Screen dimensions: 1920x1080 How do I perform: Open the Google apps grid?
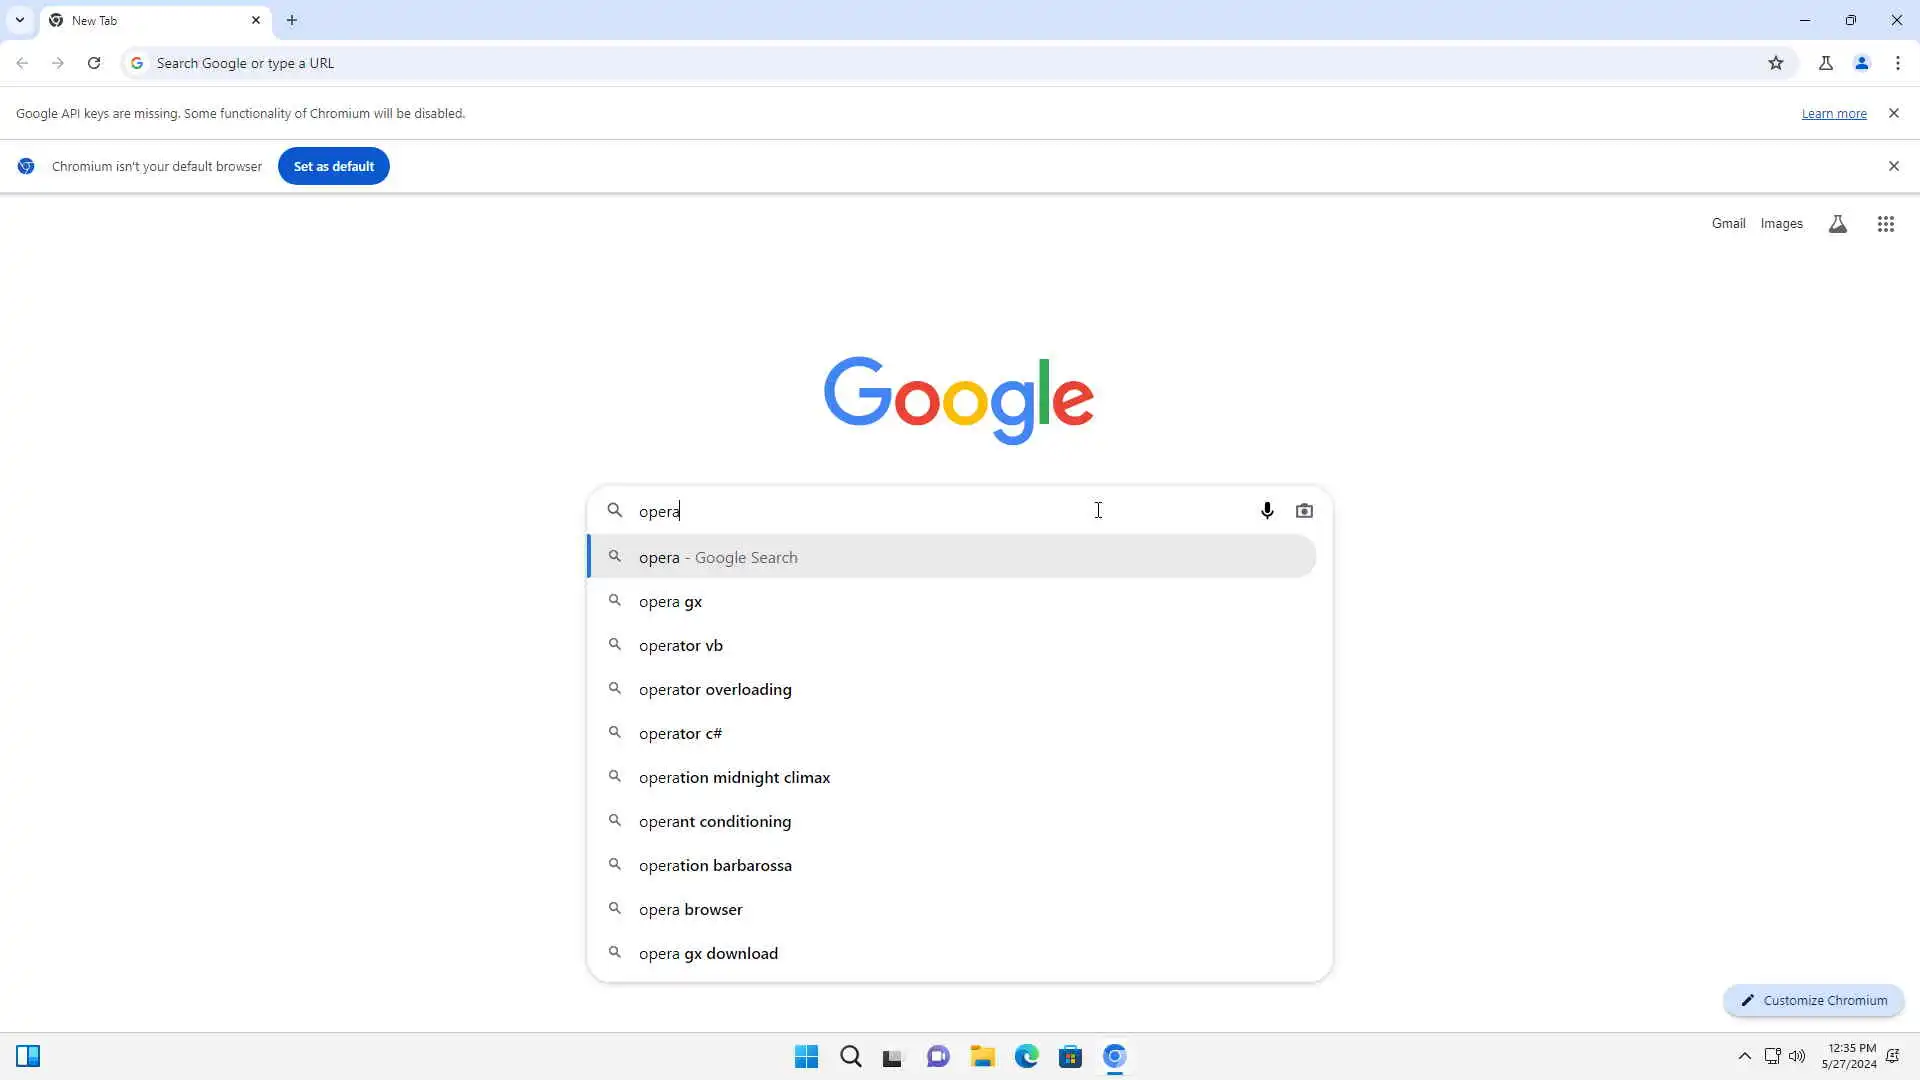tap(1885, 224)
